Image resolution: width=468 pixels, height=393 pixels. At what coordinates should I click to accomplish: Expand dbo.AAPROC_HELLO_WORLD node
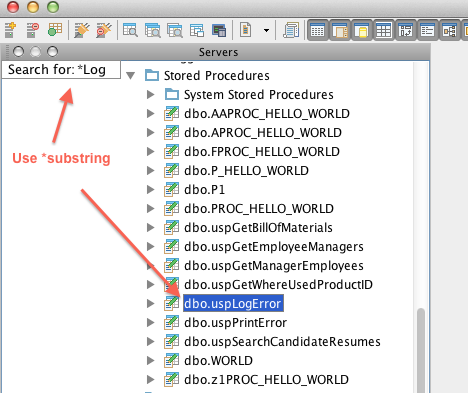151,114
